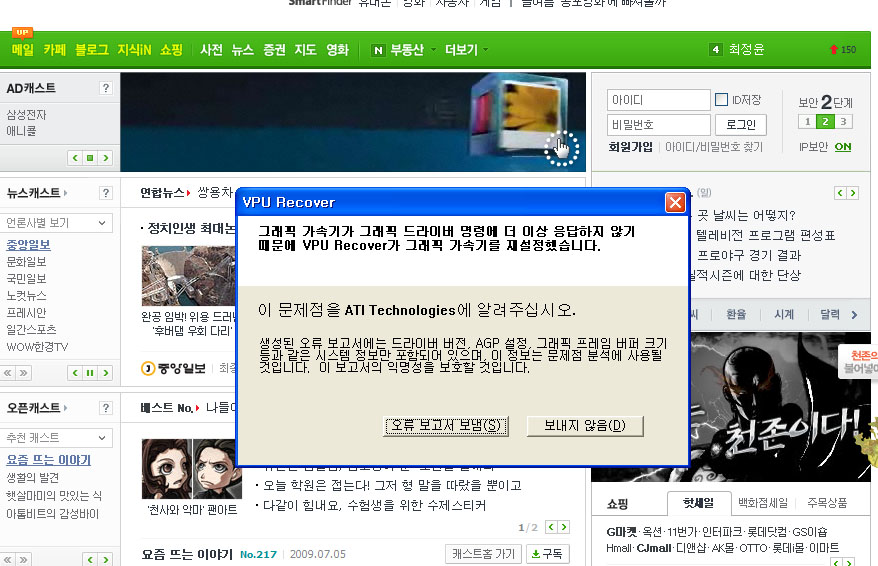
Task: Select 국민일보 in the press list
Action: pos(26,278)
